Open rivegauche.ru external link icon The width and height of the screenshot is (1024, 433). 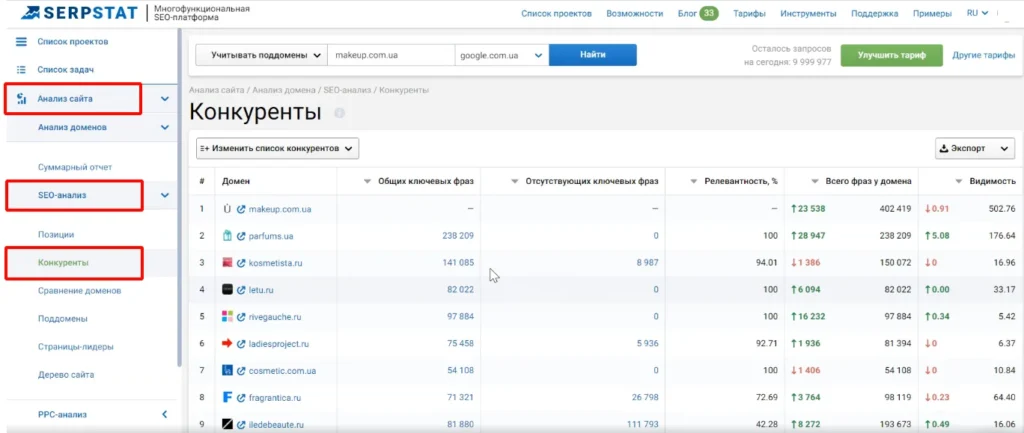point(241,317)
